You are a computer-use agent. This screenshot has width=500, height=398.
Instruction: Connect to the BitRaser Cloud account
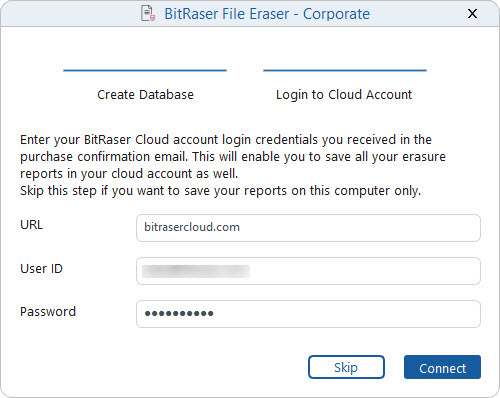click(442, 367)
